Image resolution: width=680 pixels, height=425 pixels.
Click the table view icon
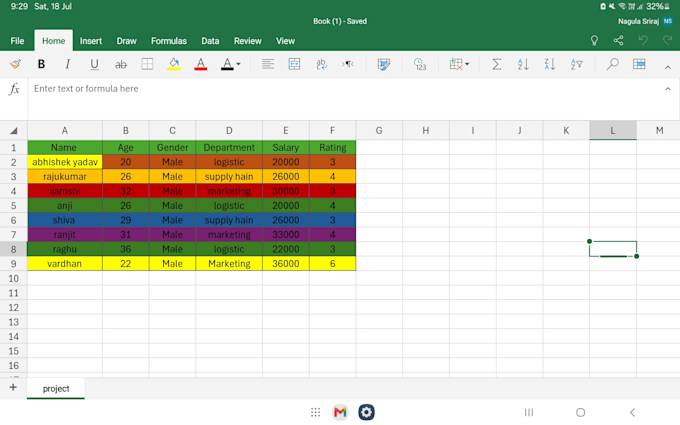639,64
